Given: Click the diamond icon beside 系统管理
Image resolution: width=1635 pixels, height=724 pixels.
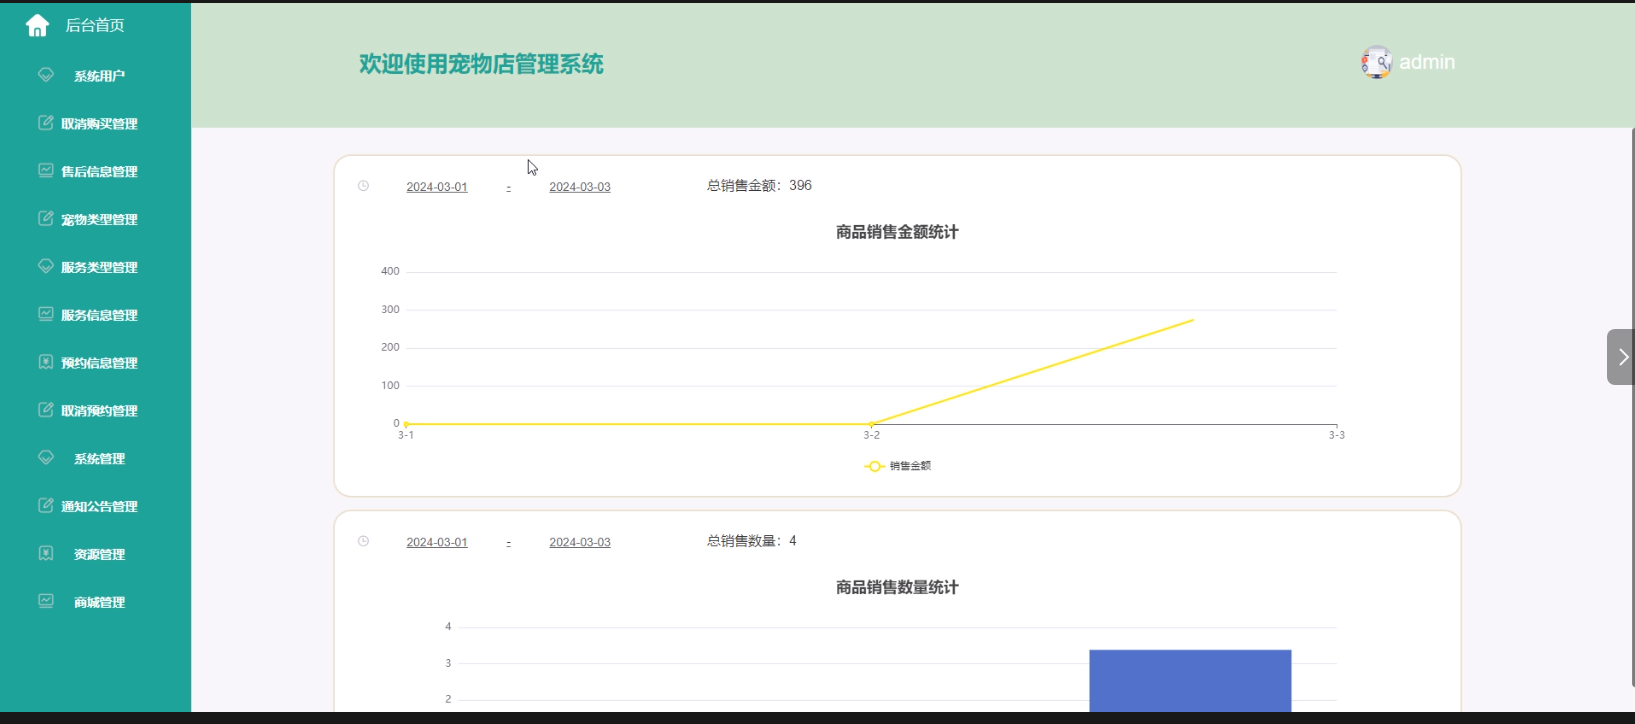Looking at the screenshot, I should tap(46, 458).
